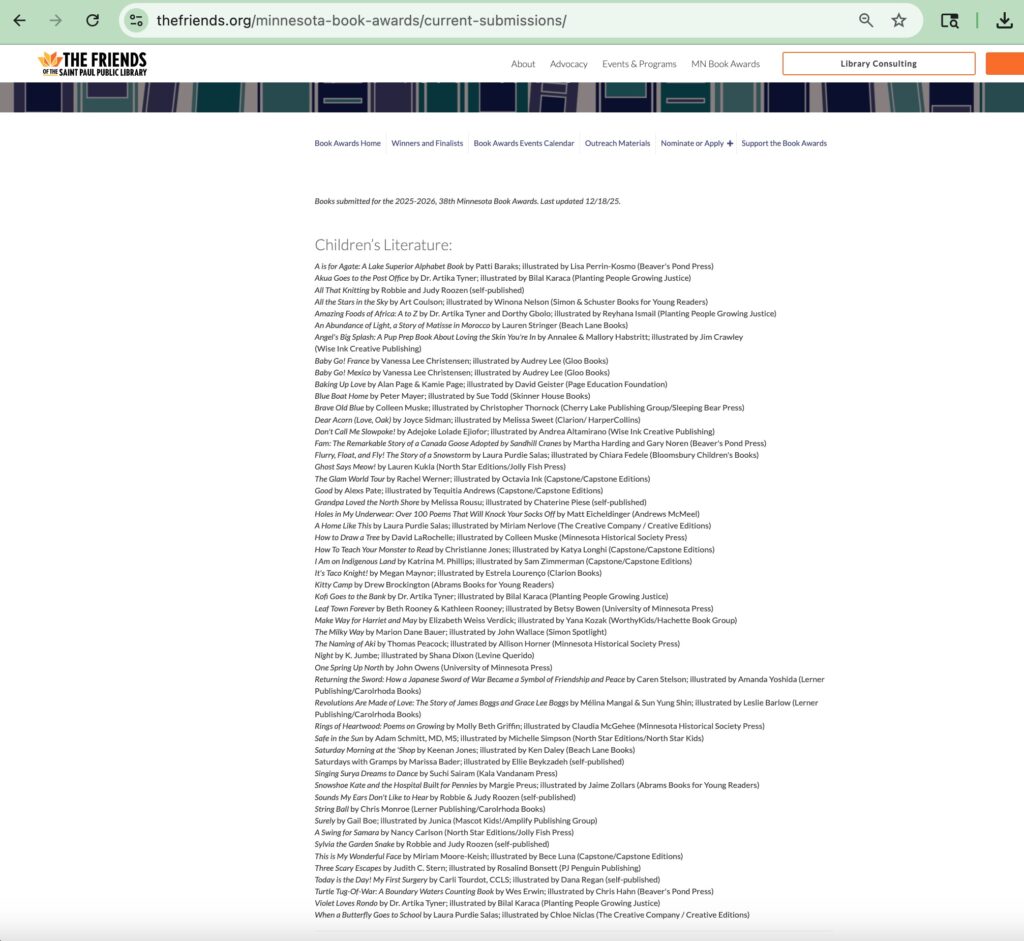
Task: Go to Book Awards Home link
Action: 347,144
